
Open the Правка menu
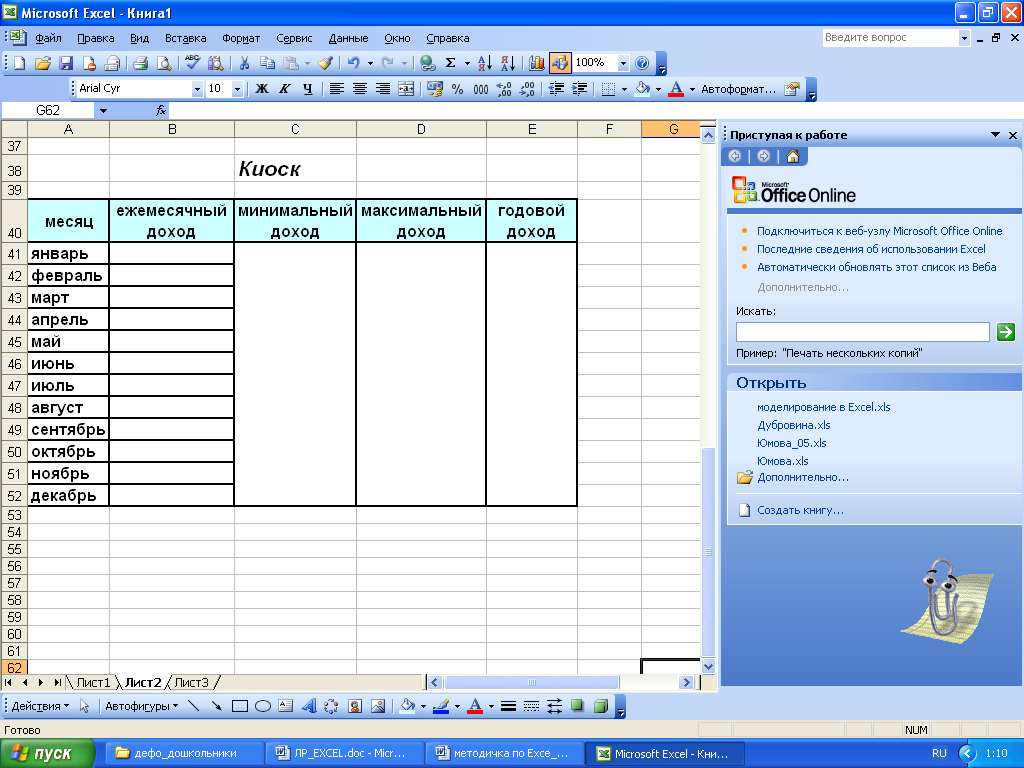(95, 38)
